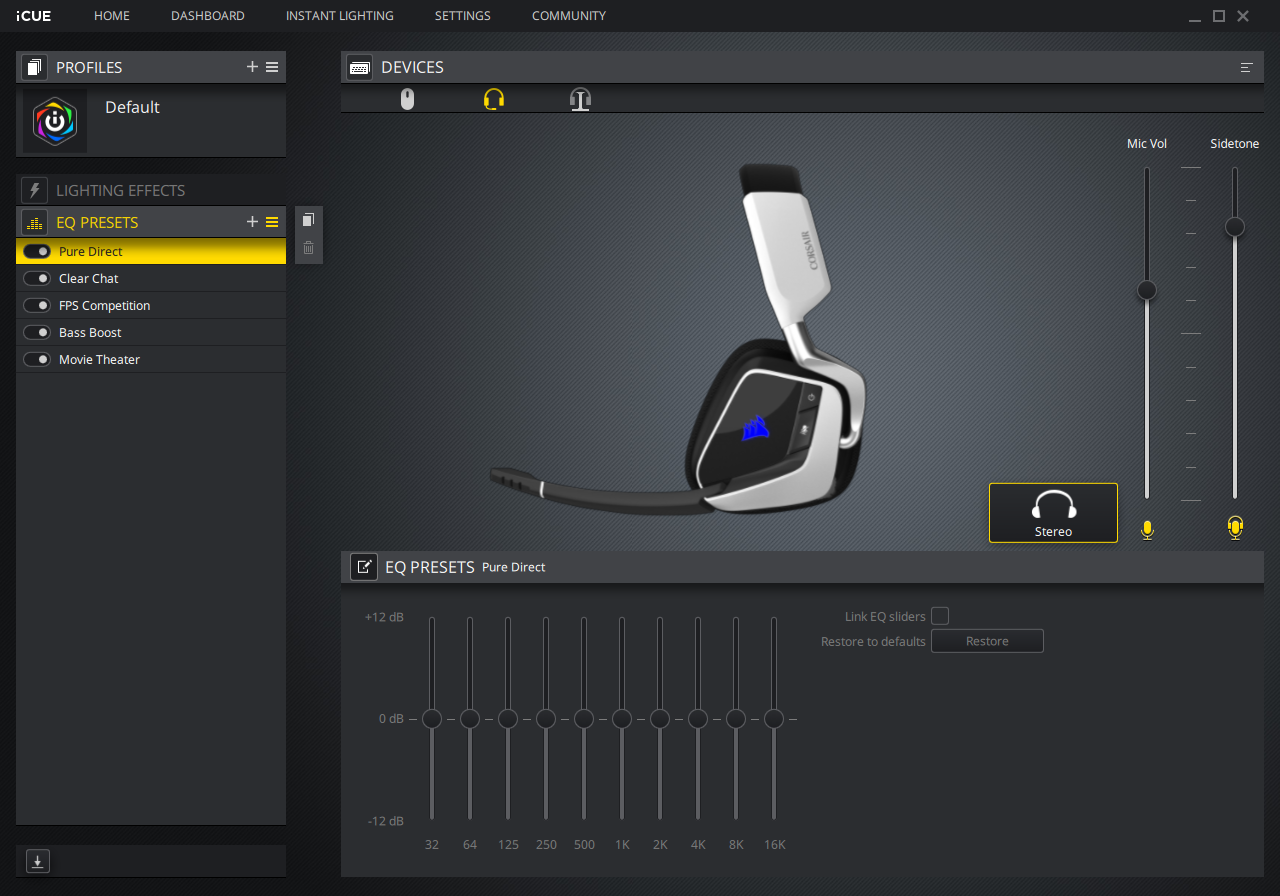Image resolution: width=1280 pixels, height=896 pixels.
Task: Click the 500 Hz EQ slider handle
Action: [x=584, y=719]
